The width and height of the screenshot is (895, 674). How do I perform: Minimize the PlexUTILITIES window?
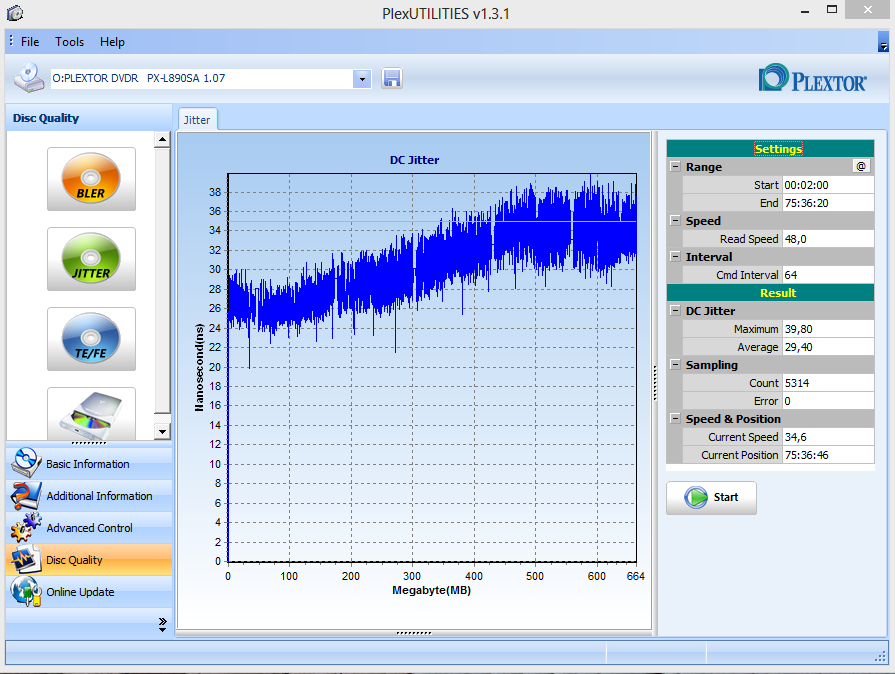pos(805,11)
